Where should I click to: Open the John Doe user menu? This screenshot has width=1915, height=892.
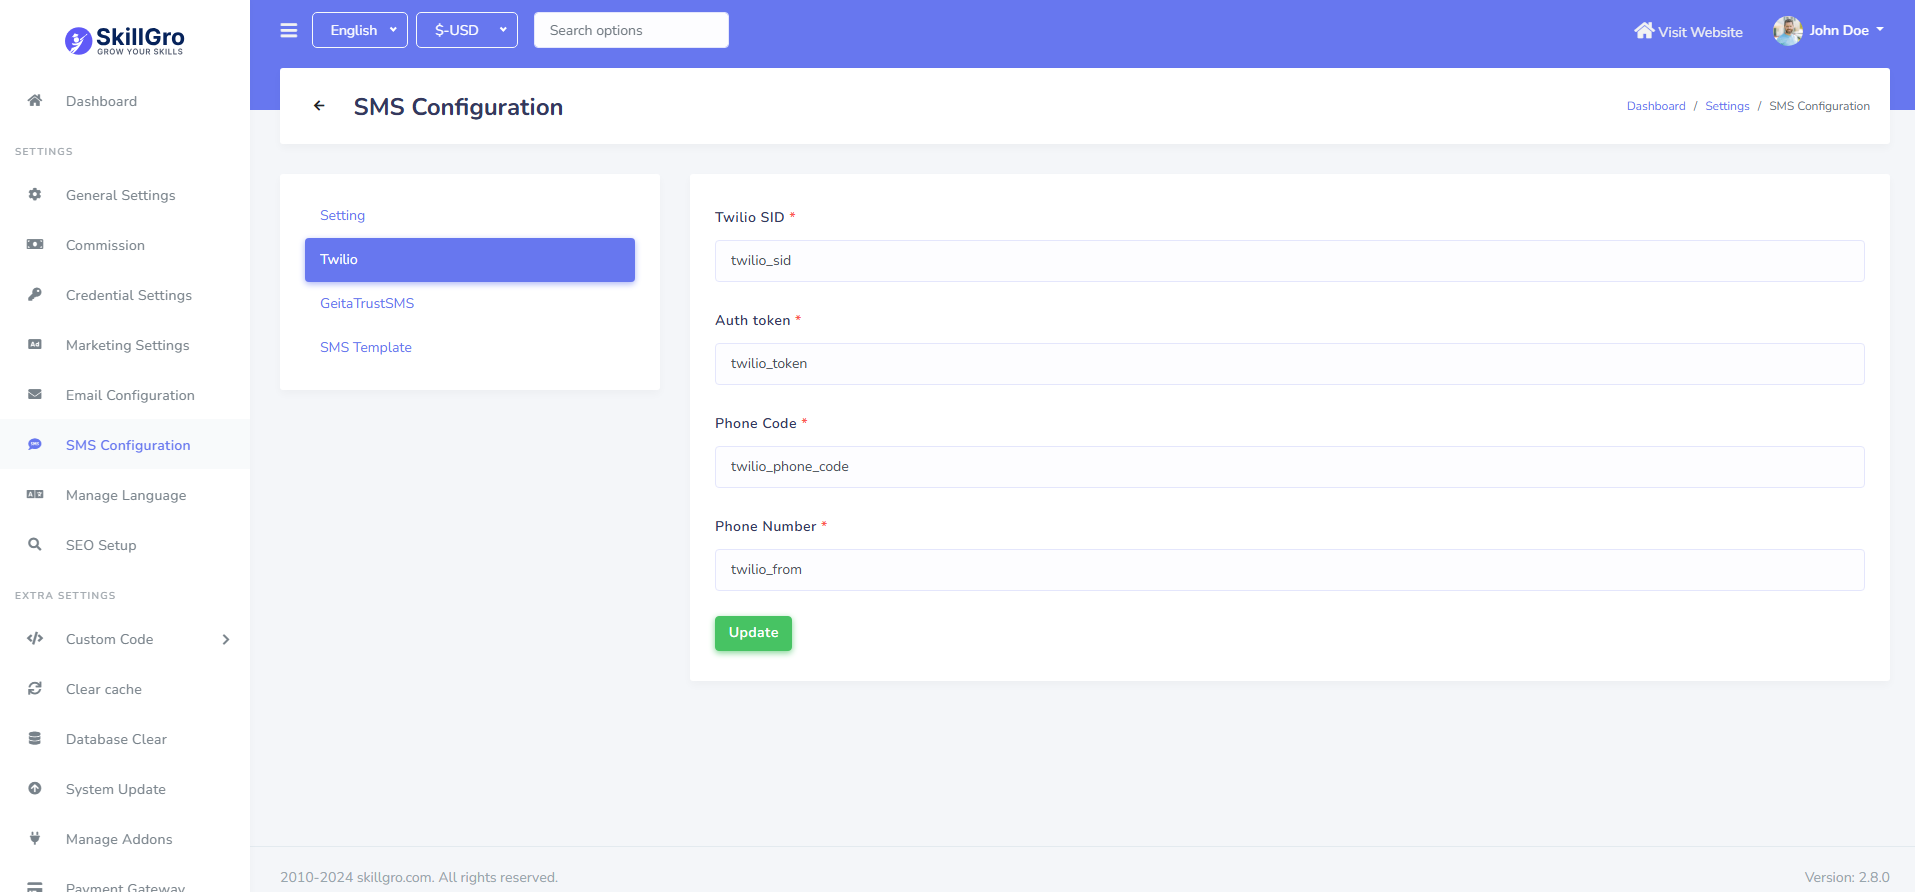point(1829,30)
